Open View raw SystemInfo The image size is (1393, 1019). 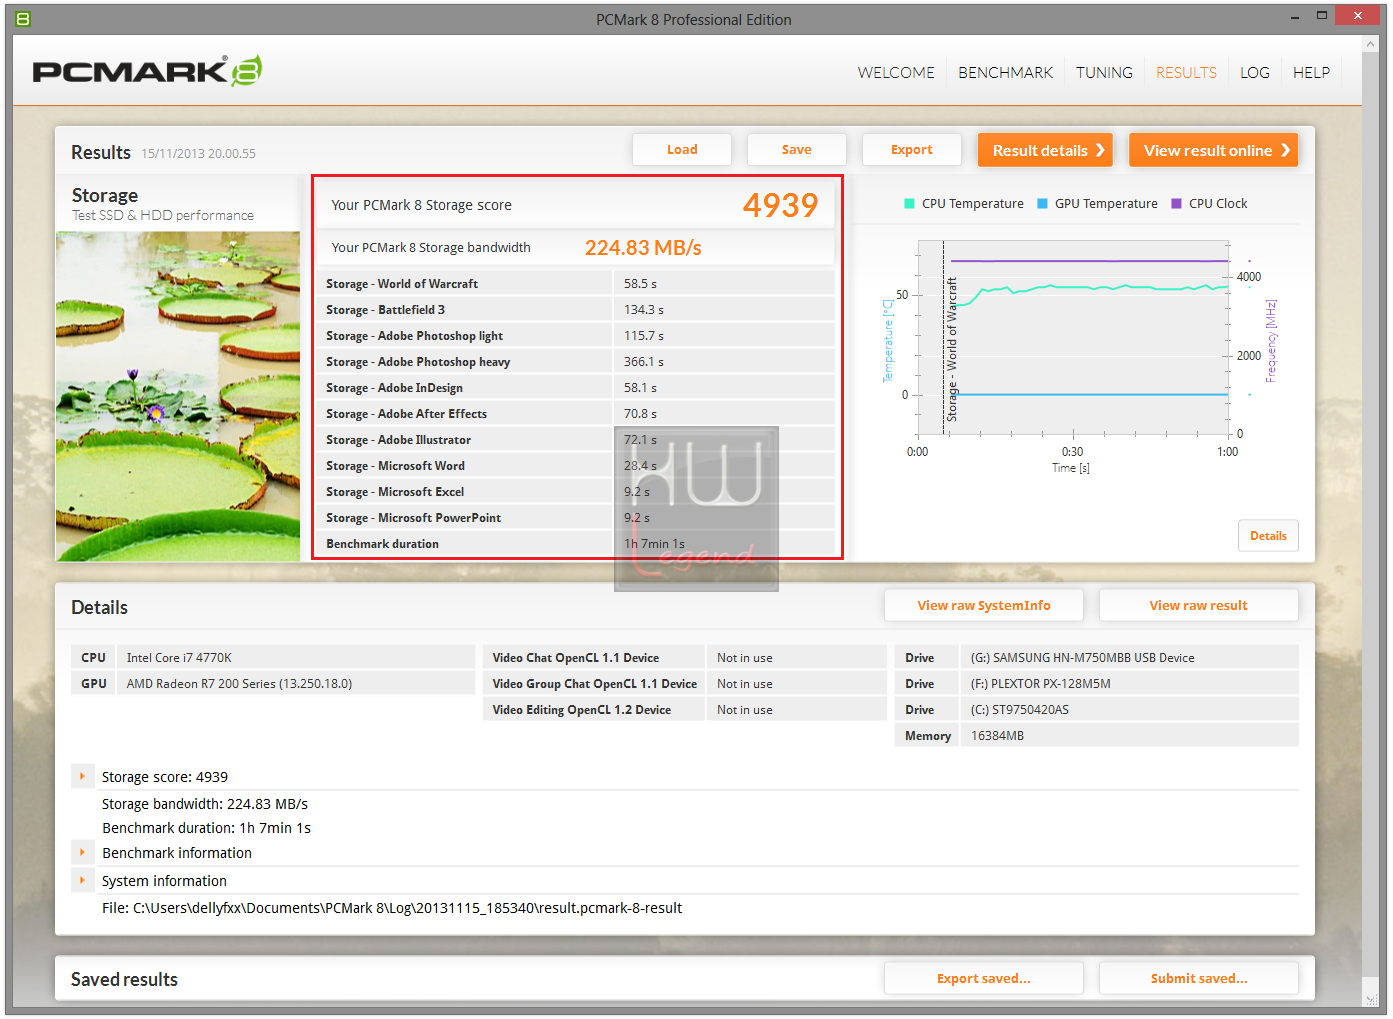coord(984,605)
